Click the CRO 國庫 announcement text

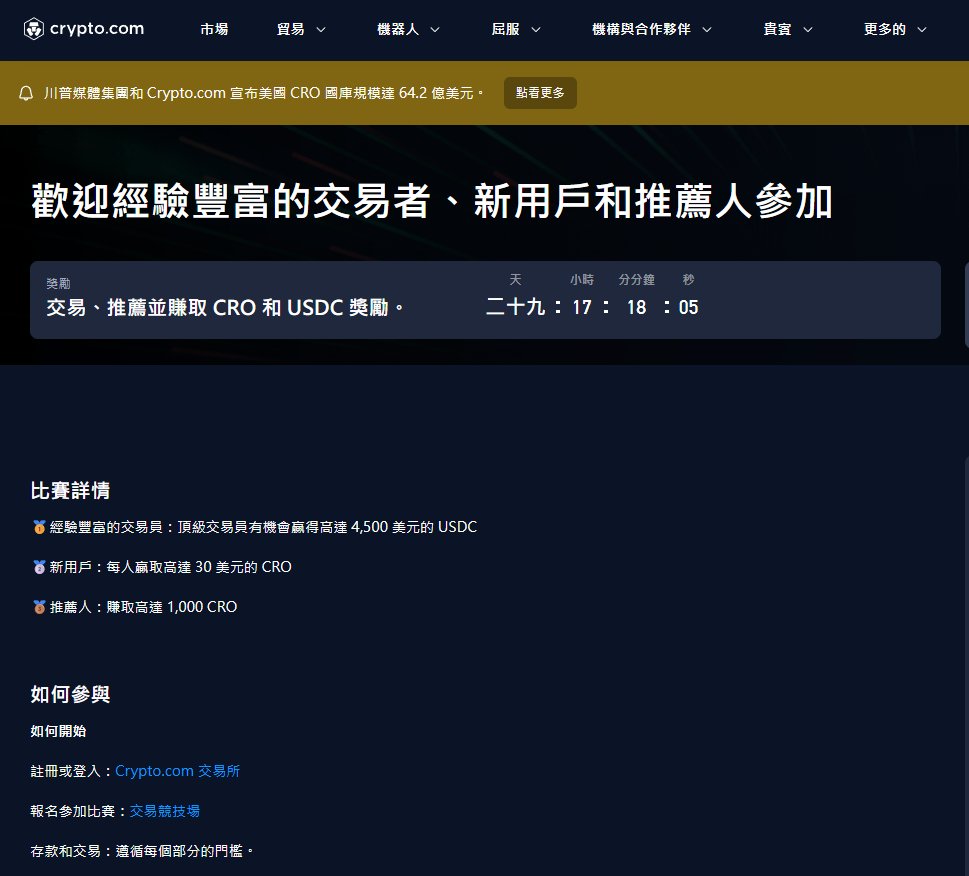[x=263, y=92]
